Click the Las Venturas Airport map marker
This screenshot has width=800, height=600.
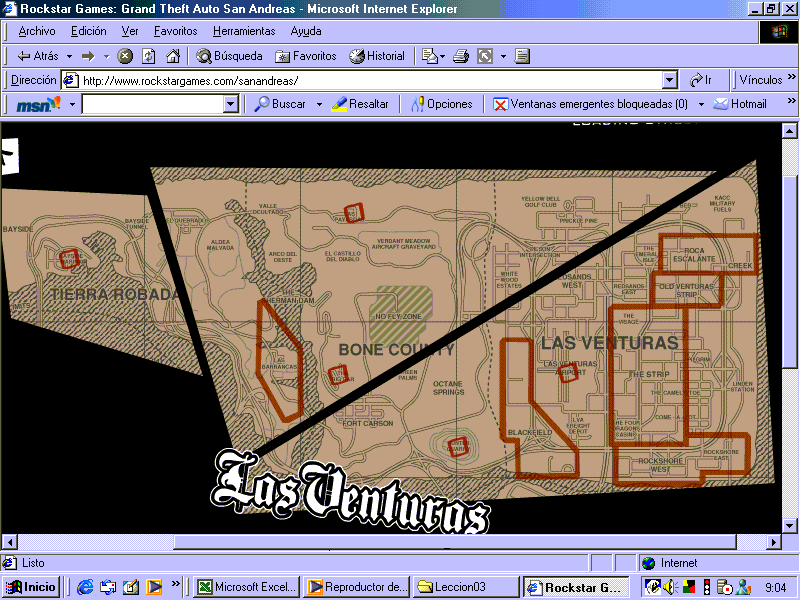pyautogui.click(x=568, y=374)
